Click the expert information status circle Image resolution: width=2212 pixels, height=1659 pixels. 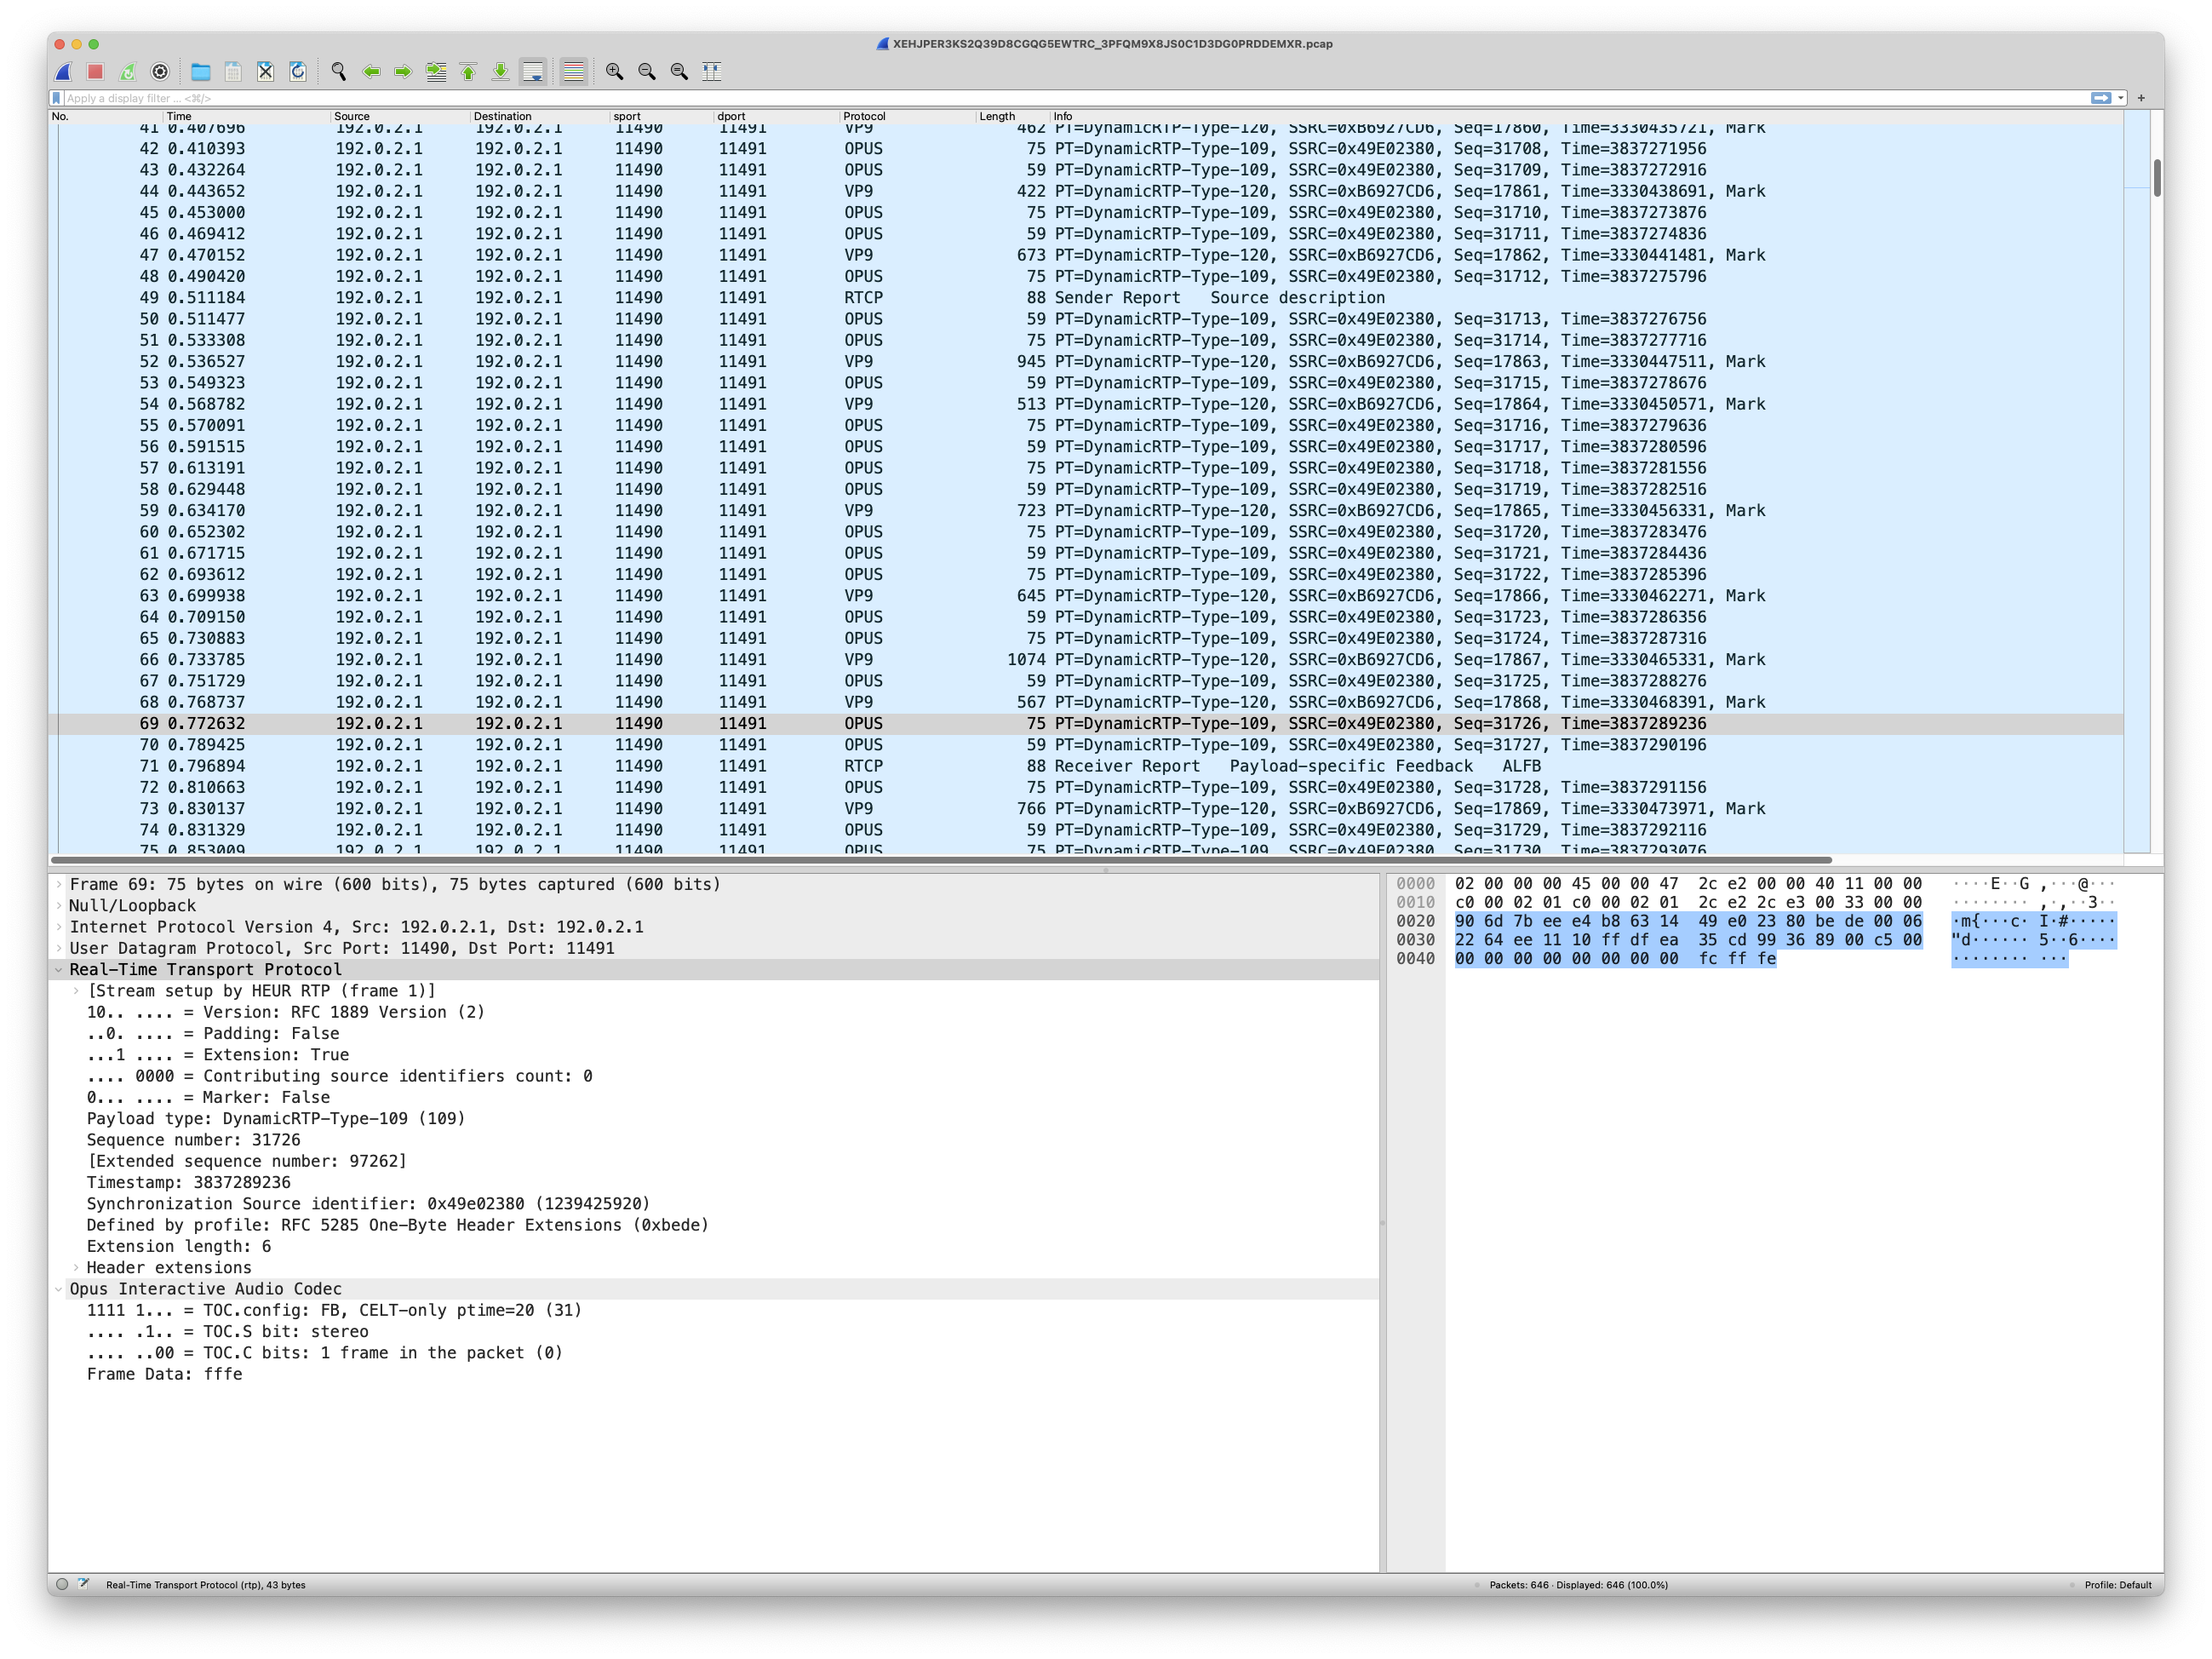(62, 1584)
